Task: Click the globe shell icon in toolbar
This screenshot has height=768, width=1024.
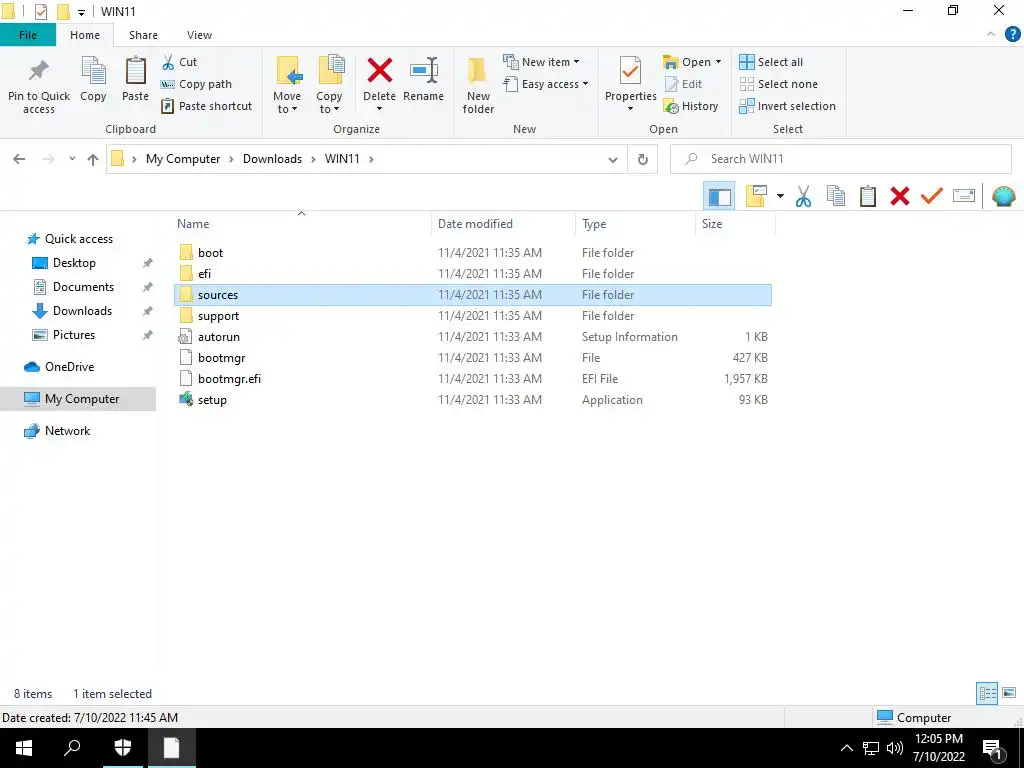Action: 1003,196
